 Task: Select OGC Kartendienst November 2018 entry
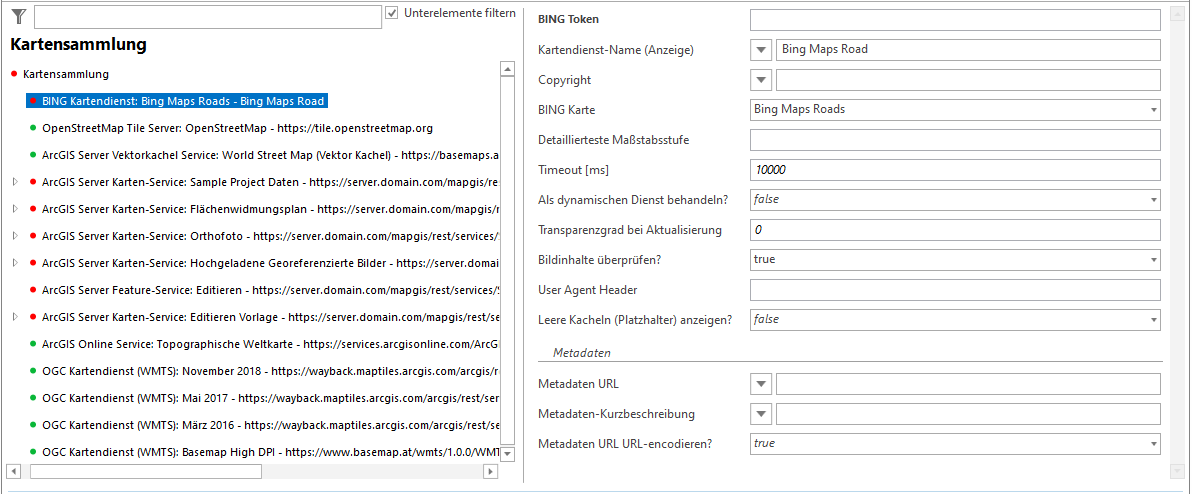pos(270,371)
